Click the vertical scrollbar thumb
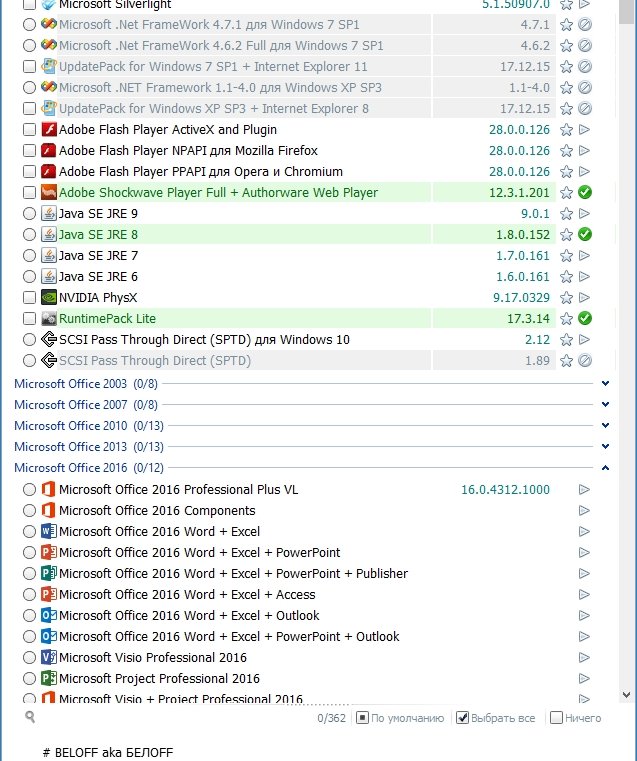This screenshot has height=761, width=637. coord(626,12)
